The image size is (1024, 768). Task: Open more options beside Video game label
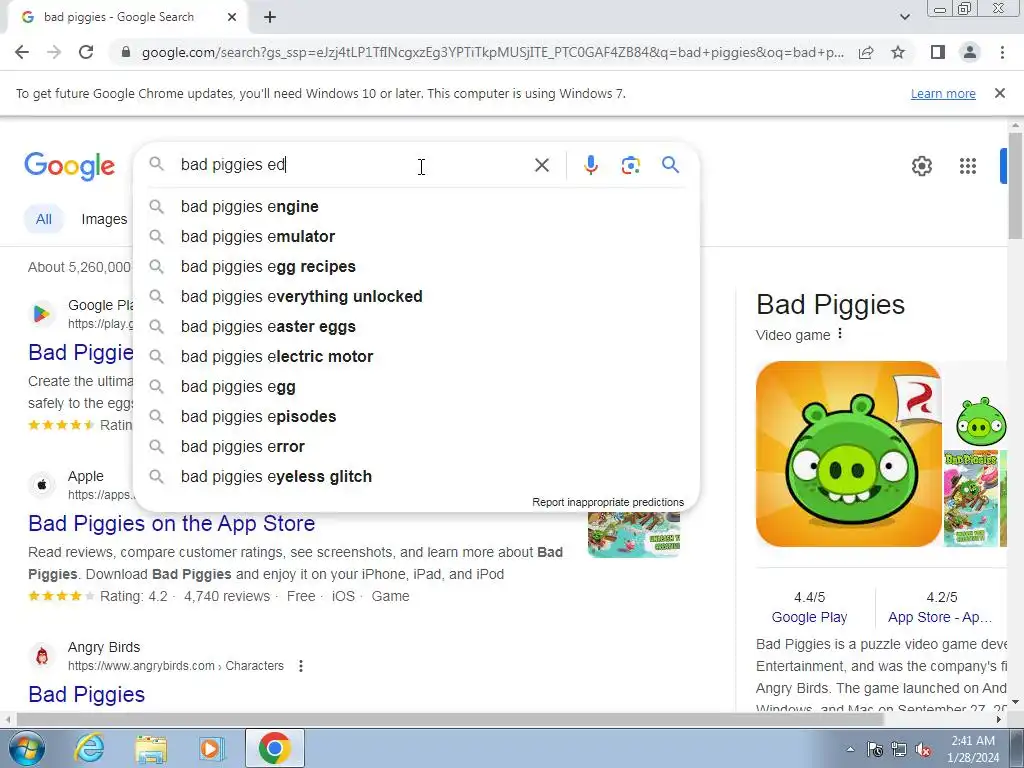click(x=840, y=334)
